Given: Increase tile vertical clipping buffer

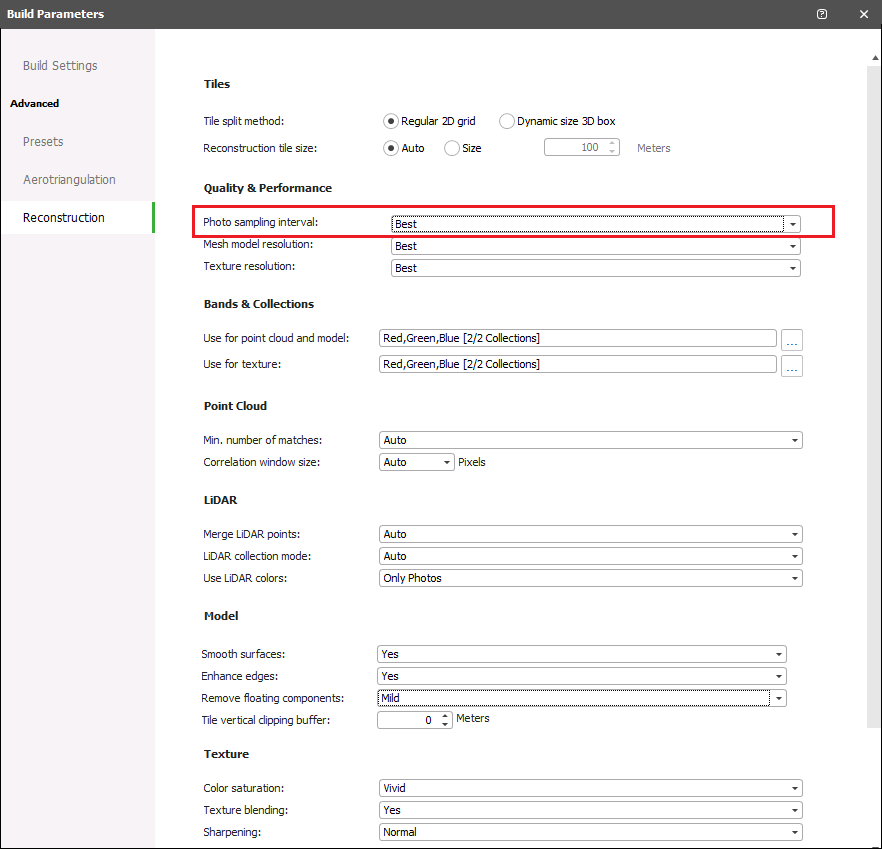Looking at the screenshot, I should pos(445,716).
